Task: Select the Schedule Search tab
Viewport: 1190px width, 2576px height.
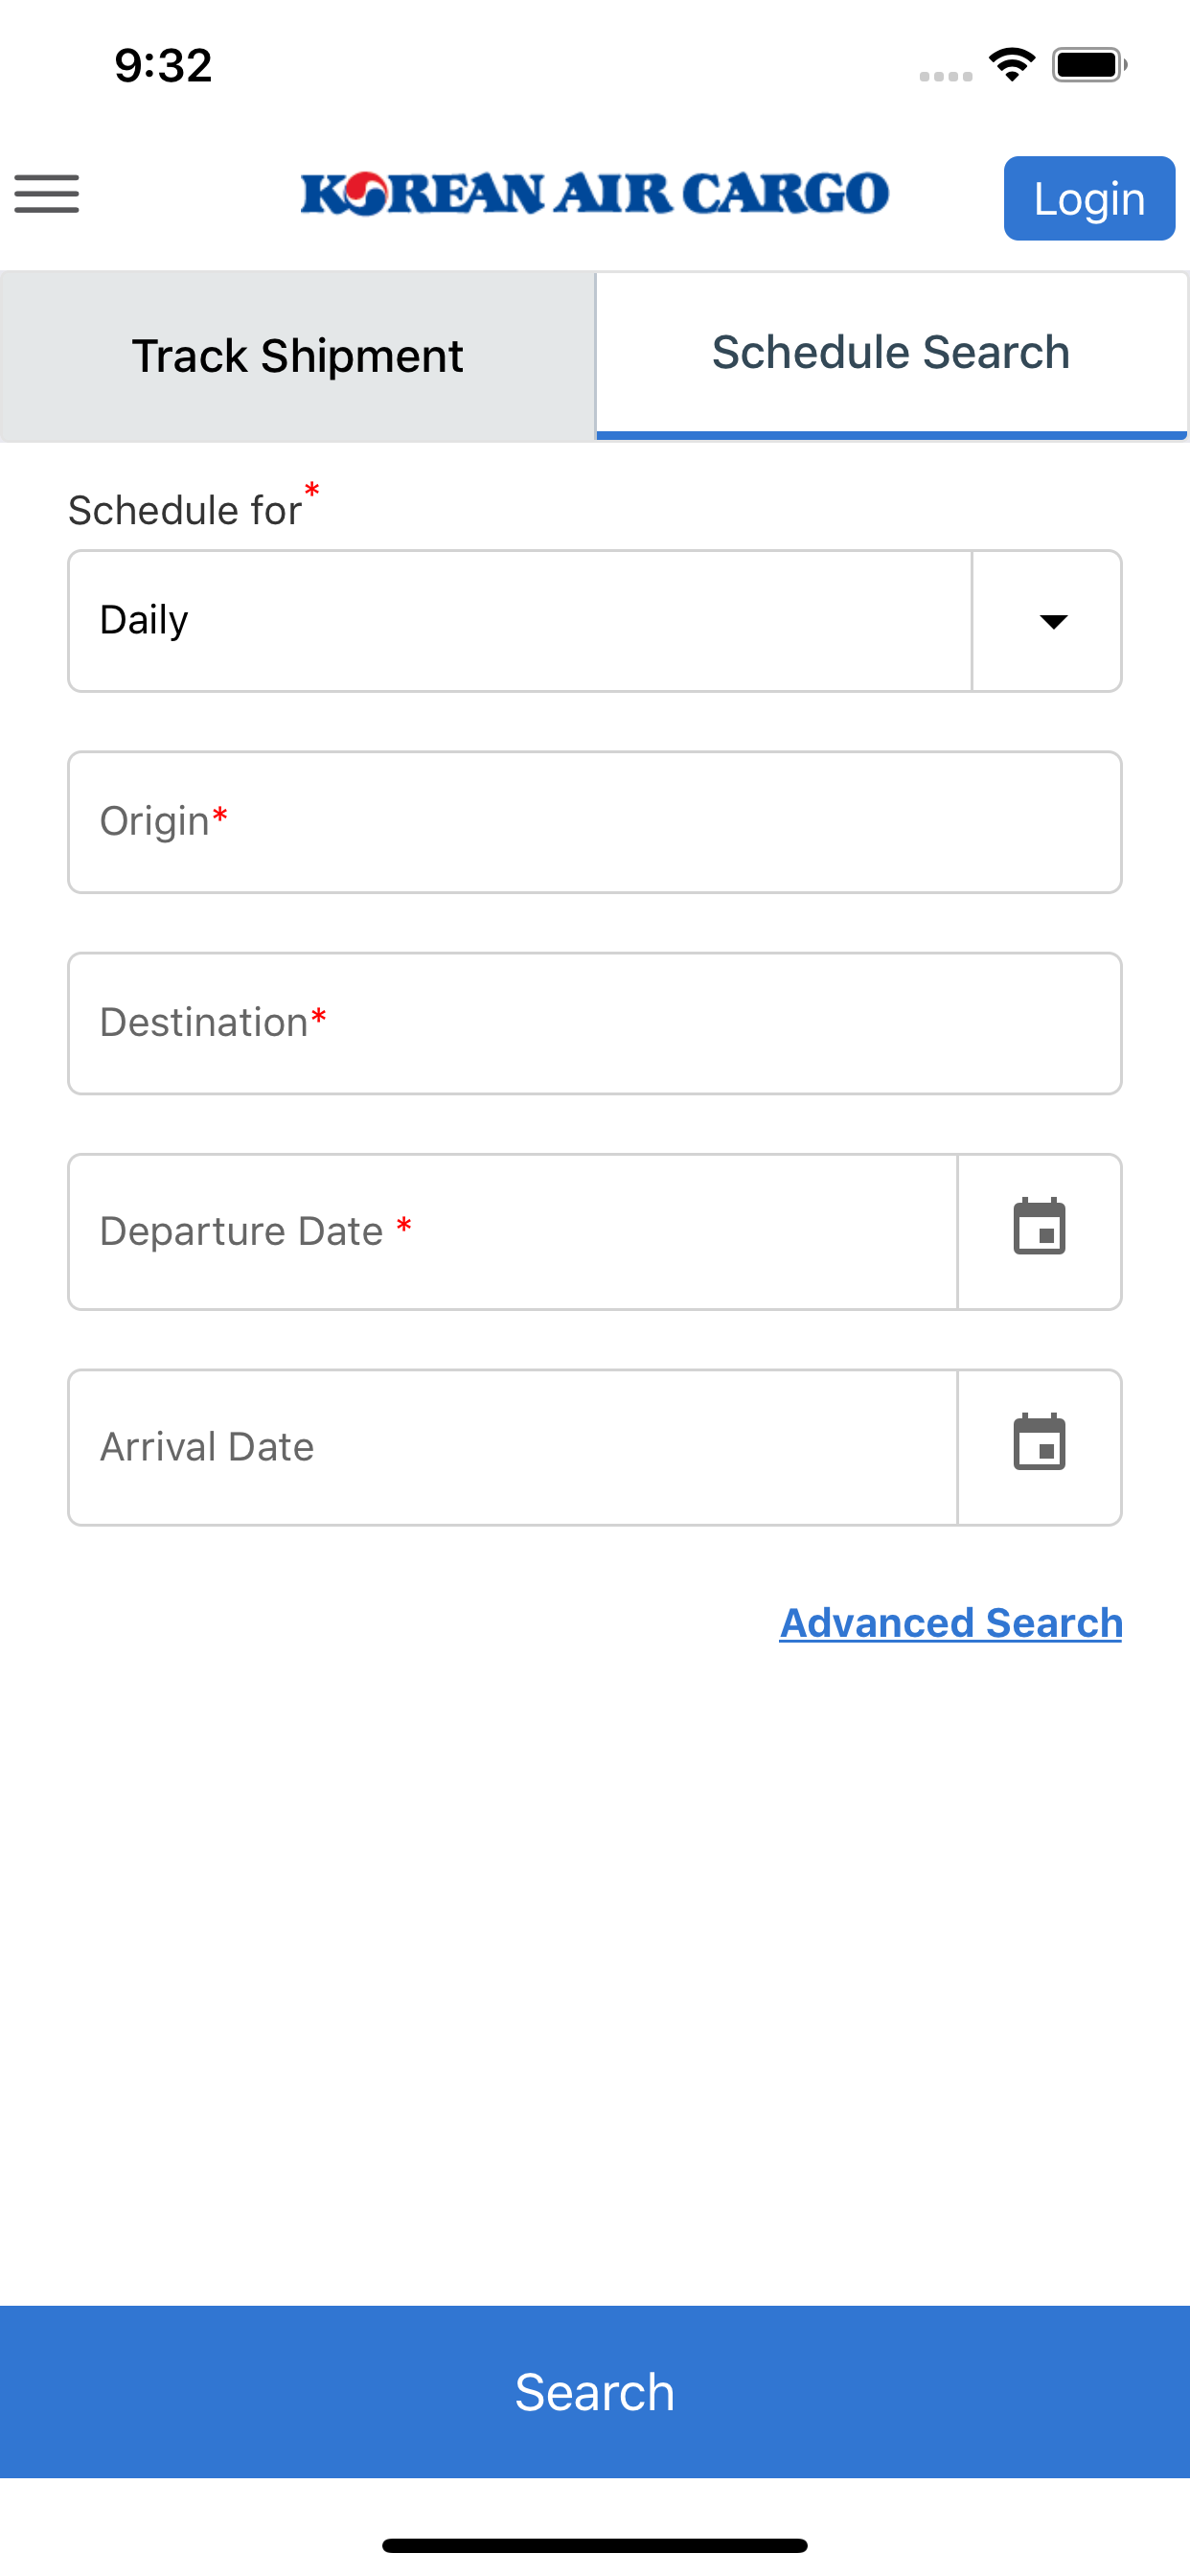Action: [891, 354]
